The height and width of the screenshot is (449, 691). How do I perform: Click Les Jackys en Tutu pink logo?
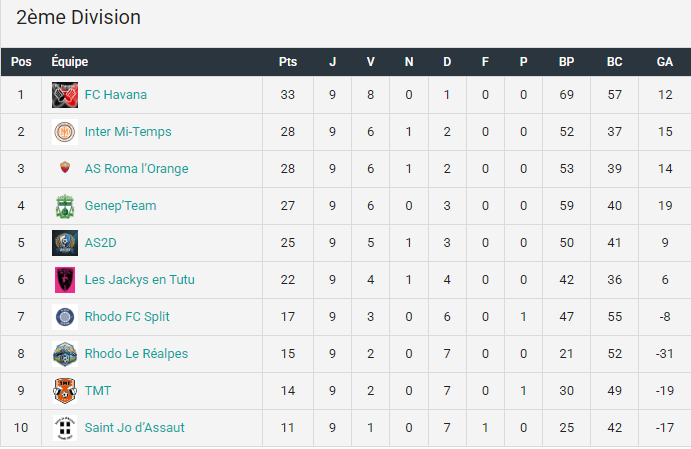coord(65,280)
